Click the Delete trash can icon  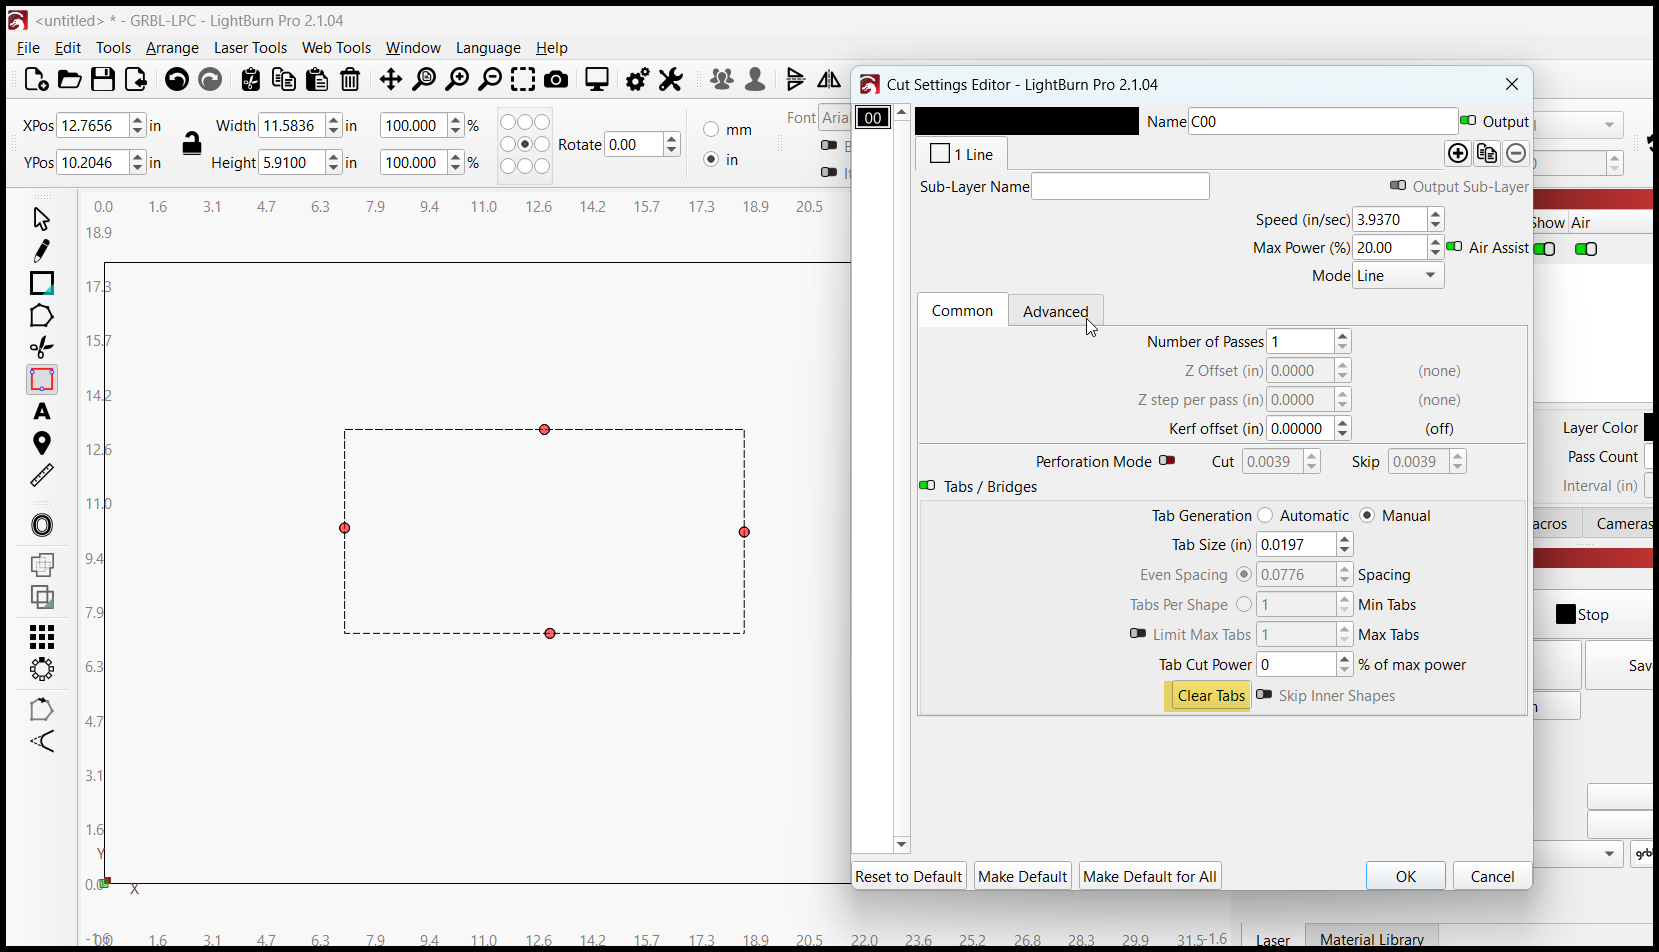point(350,80)
